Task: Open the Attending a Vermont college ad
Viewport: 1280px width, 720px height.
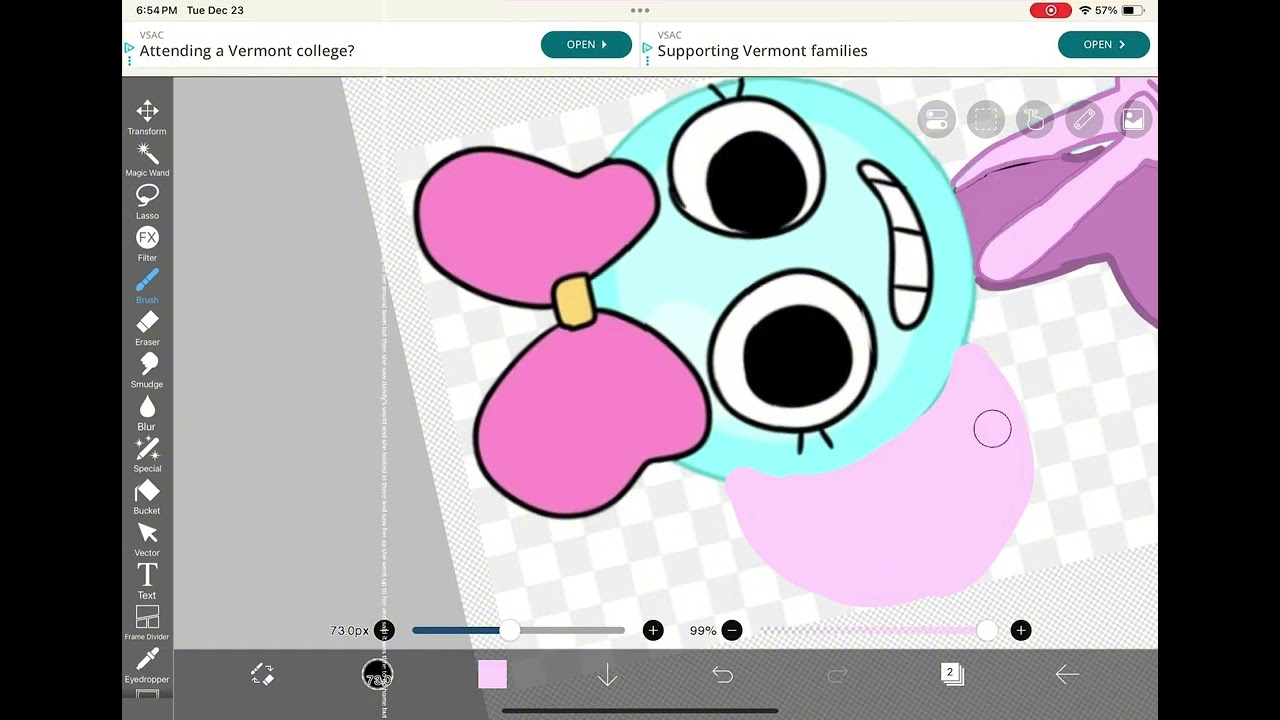Action: 586,44
